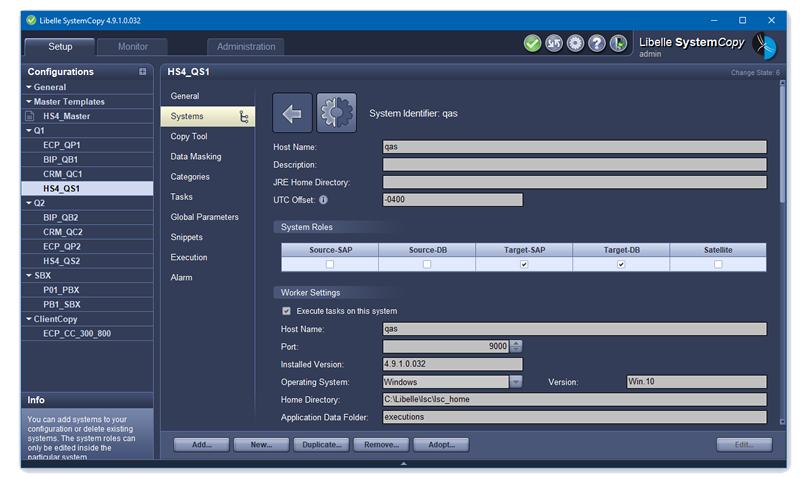Open the Operating System dropdown
The width and height of the screenshot is (800, 478).
[x=516, y=382]
